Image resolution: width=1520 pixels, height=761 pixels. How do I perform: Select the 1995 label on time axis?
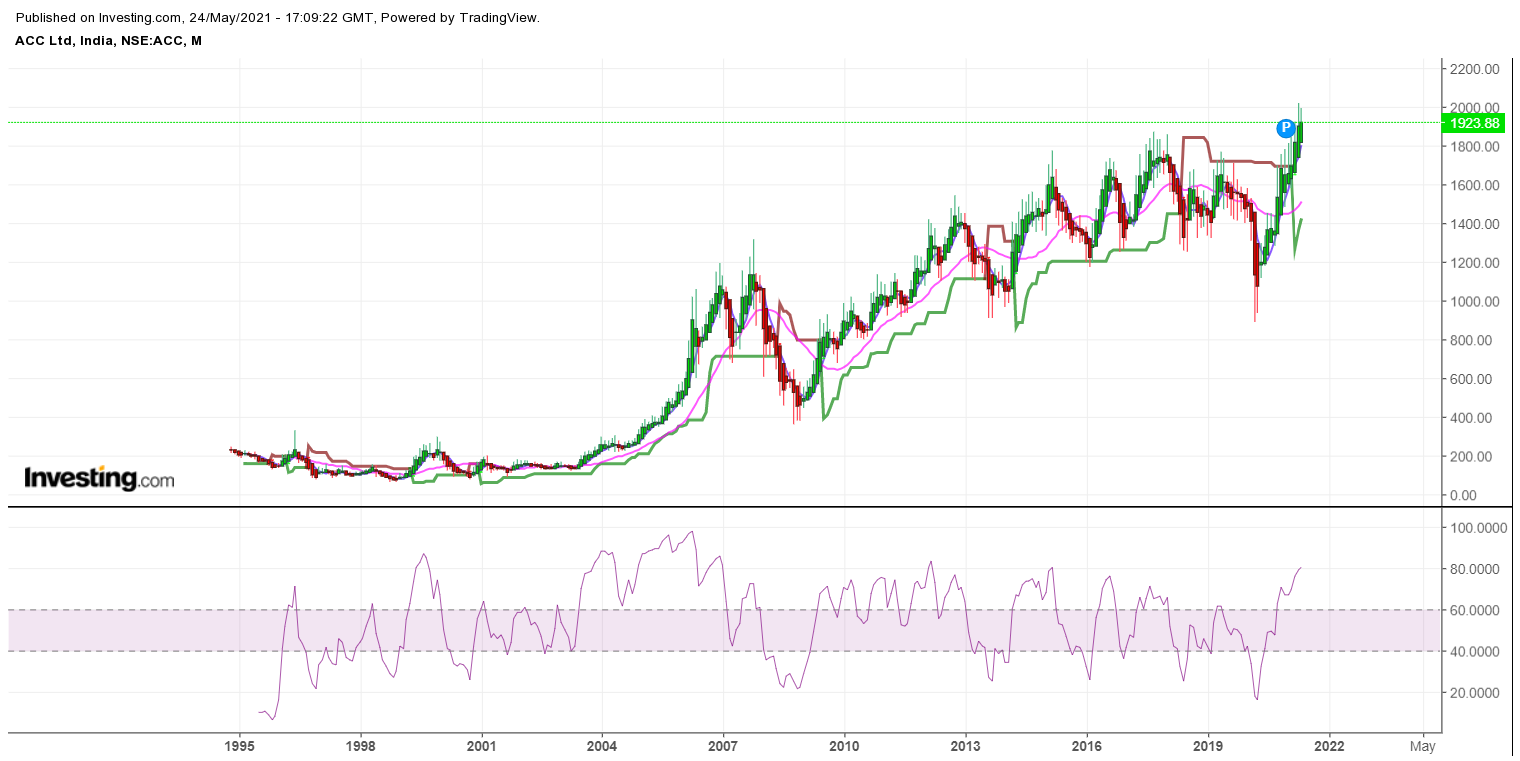240,746
